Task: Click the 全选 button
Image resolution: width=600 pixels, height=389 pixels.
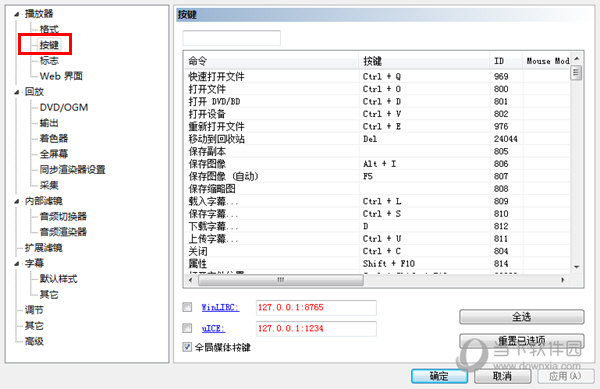Action: (522, 317)
